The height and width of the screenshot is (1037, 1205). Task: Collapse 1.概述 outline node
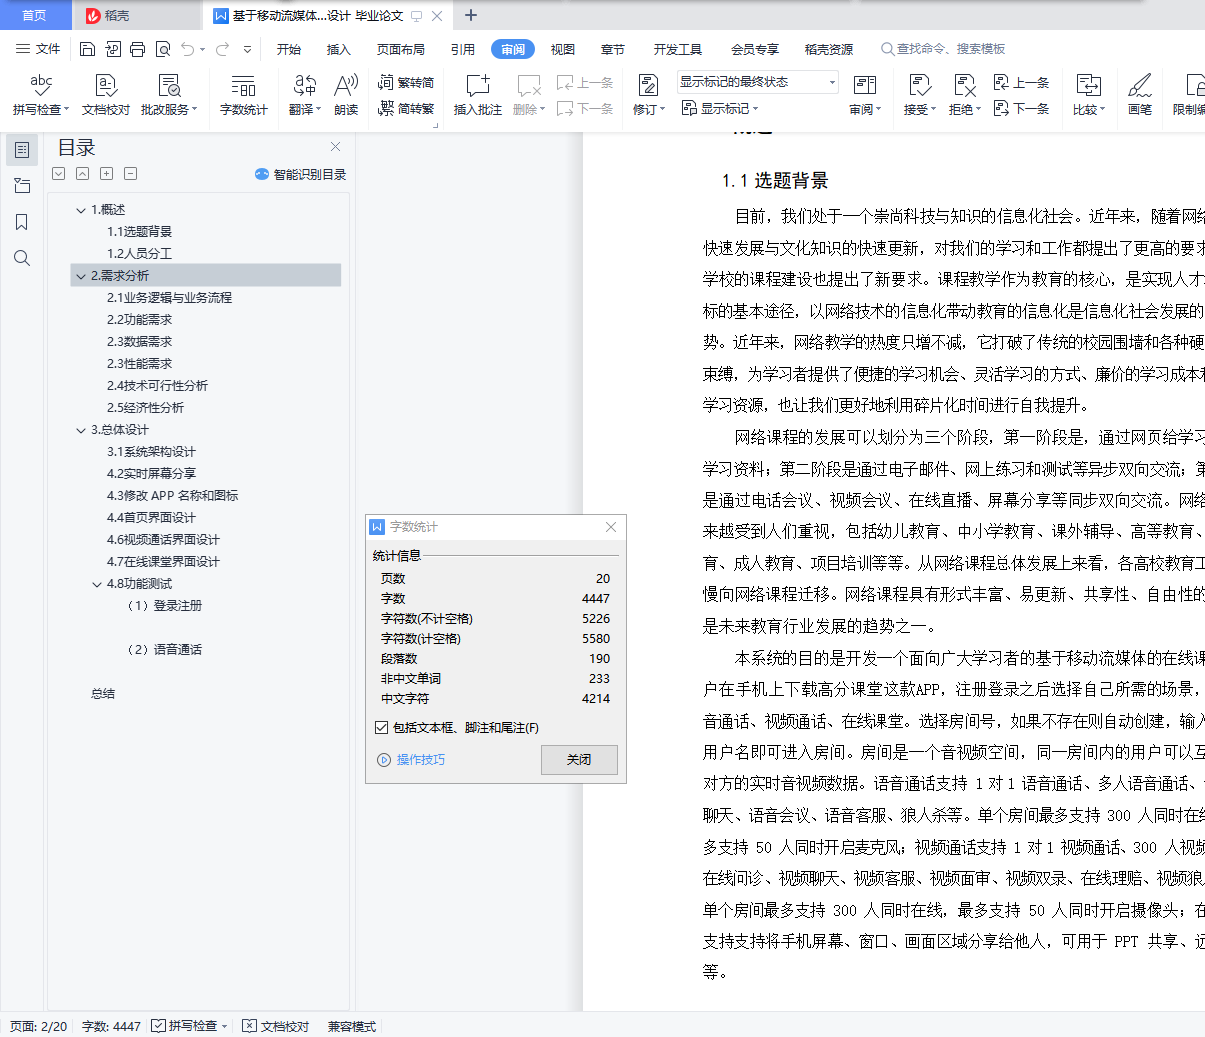[x=81, y=210]
